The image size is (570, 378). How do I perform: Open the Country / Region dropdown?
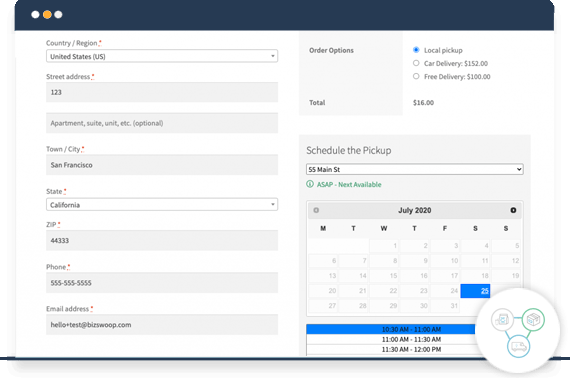pyautogui.click(x=162, y=56)
